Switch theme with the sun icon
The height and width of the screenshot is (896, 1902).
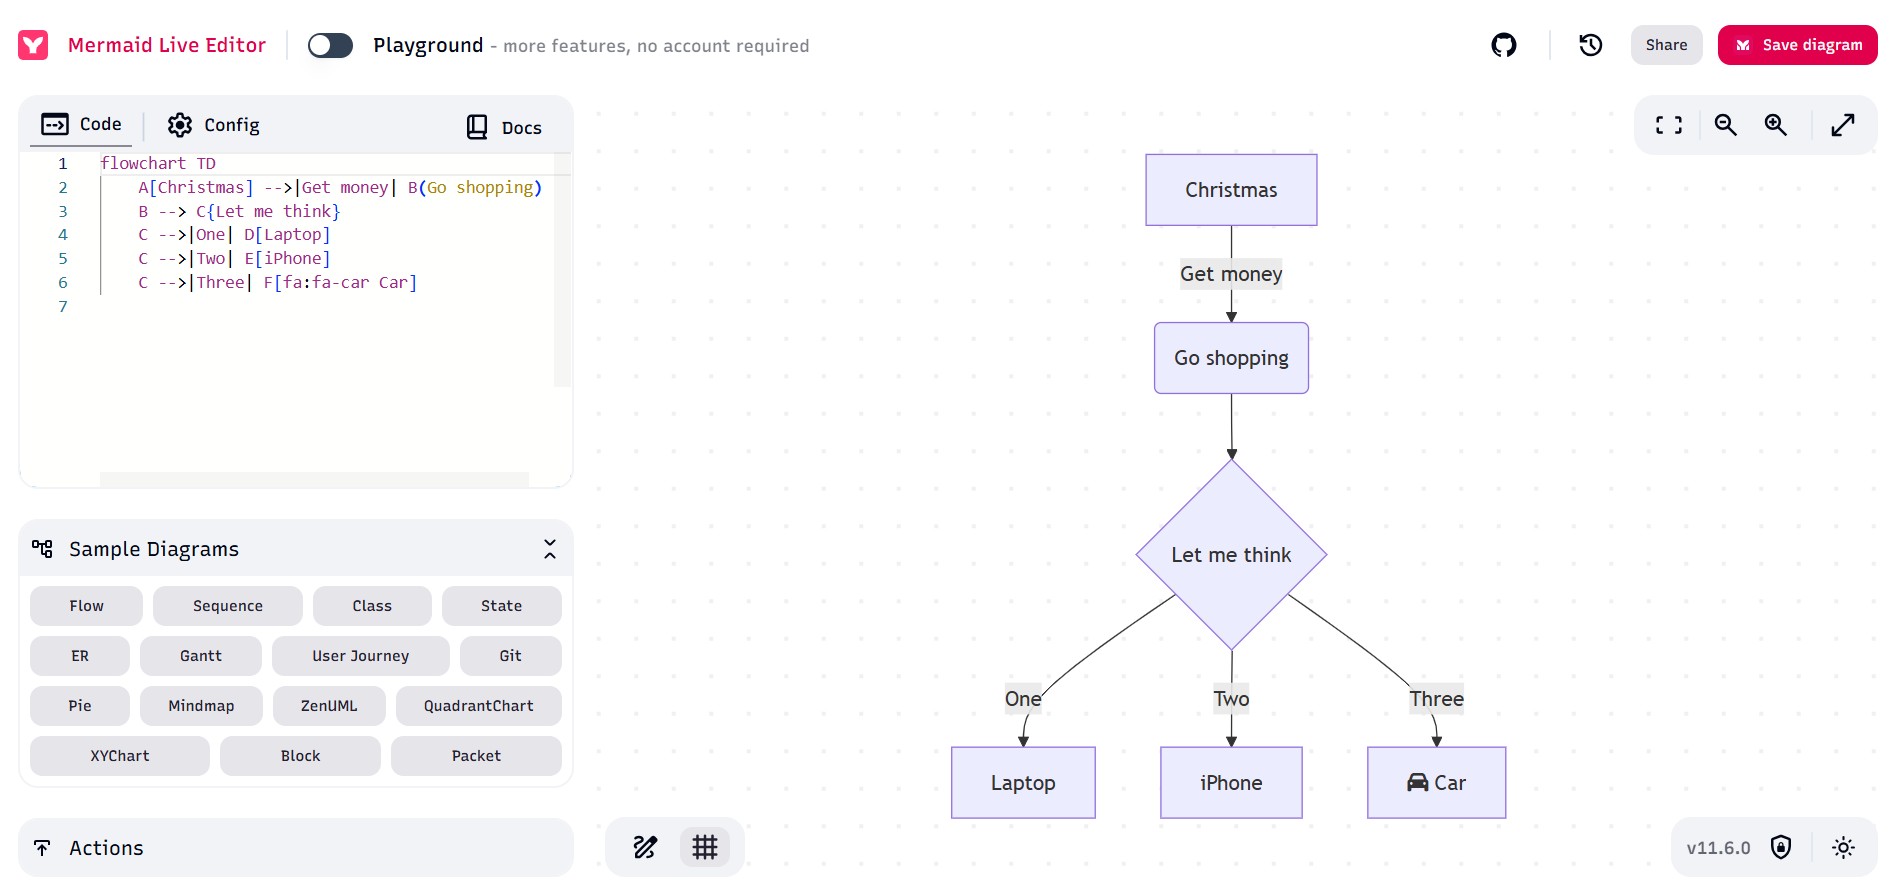pyautogui.click(x=1844, y=848)
